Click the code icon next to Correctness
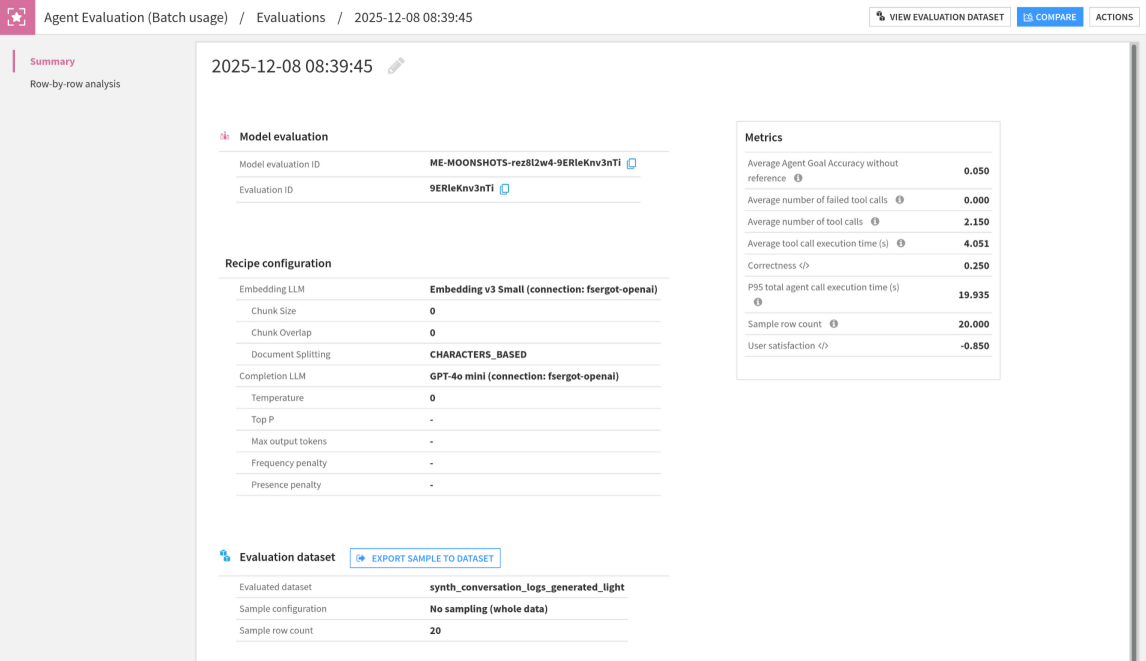Image resolution: width=1146 pixels, height=661 pixels. point(805,266)
